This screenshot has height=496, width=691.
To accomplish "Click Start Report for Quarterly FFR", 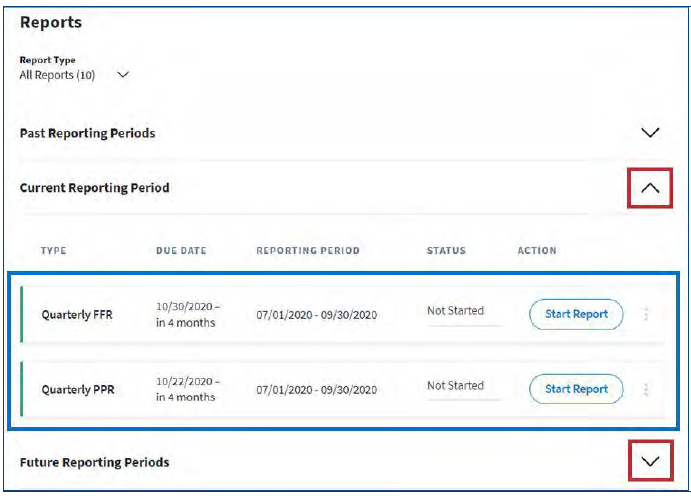I will pyautogui.click(x=576, y=314).
